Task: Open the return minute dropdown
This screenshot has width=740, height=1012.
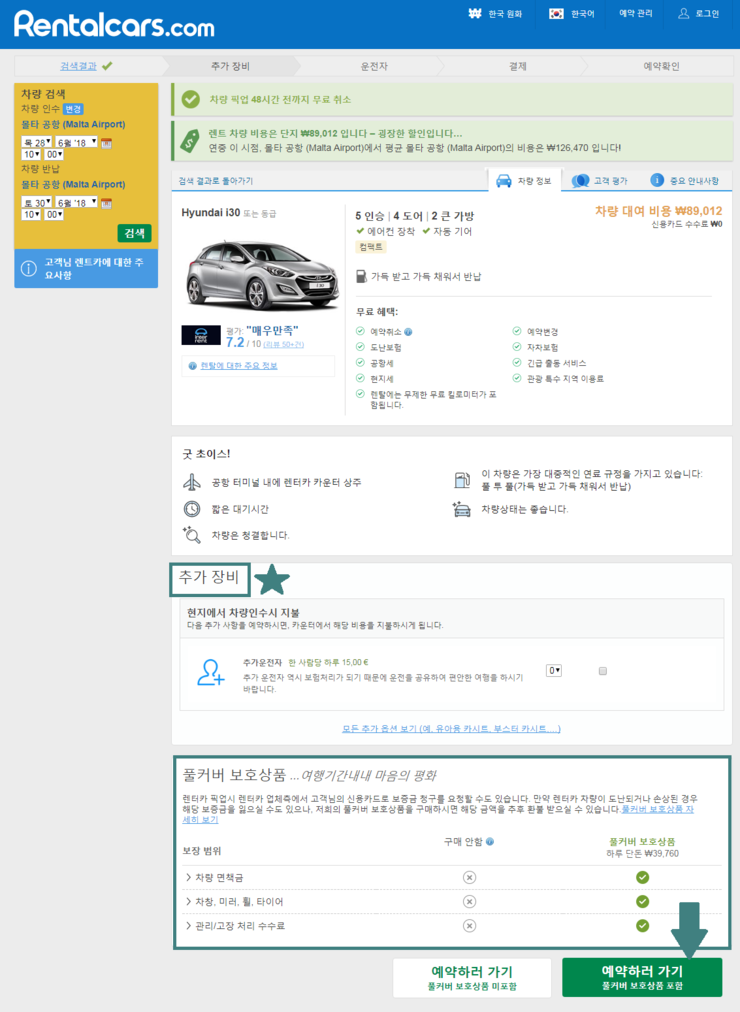Action: [x=54, y=214]
